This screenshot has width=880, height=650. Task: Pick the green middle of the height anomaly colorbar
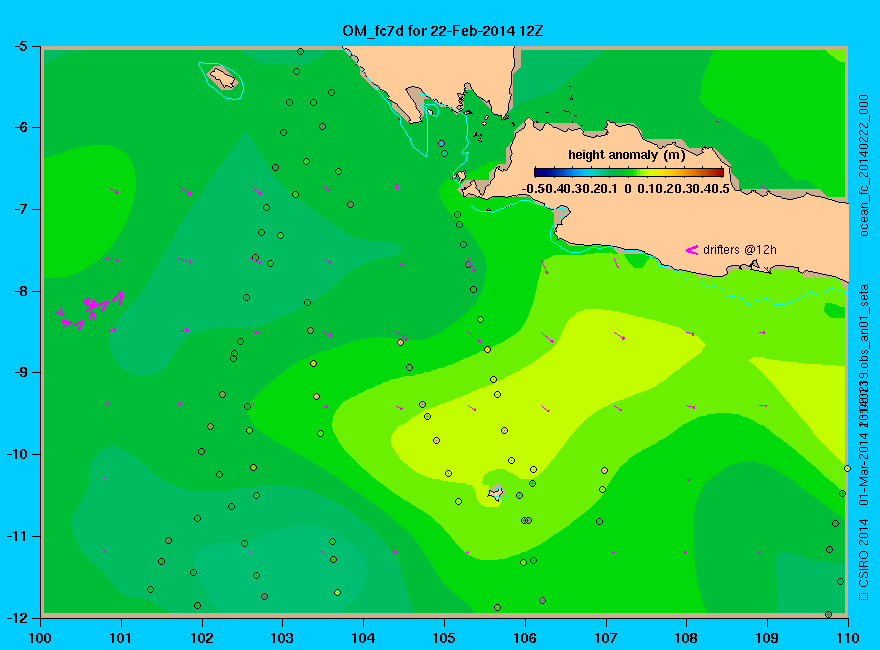pos(629,172)
